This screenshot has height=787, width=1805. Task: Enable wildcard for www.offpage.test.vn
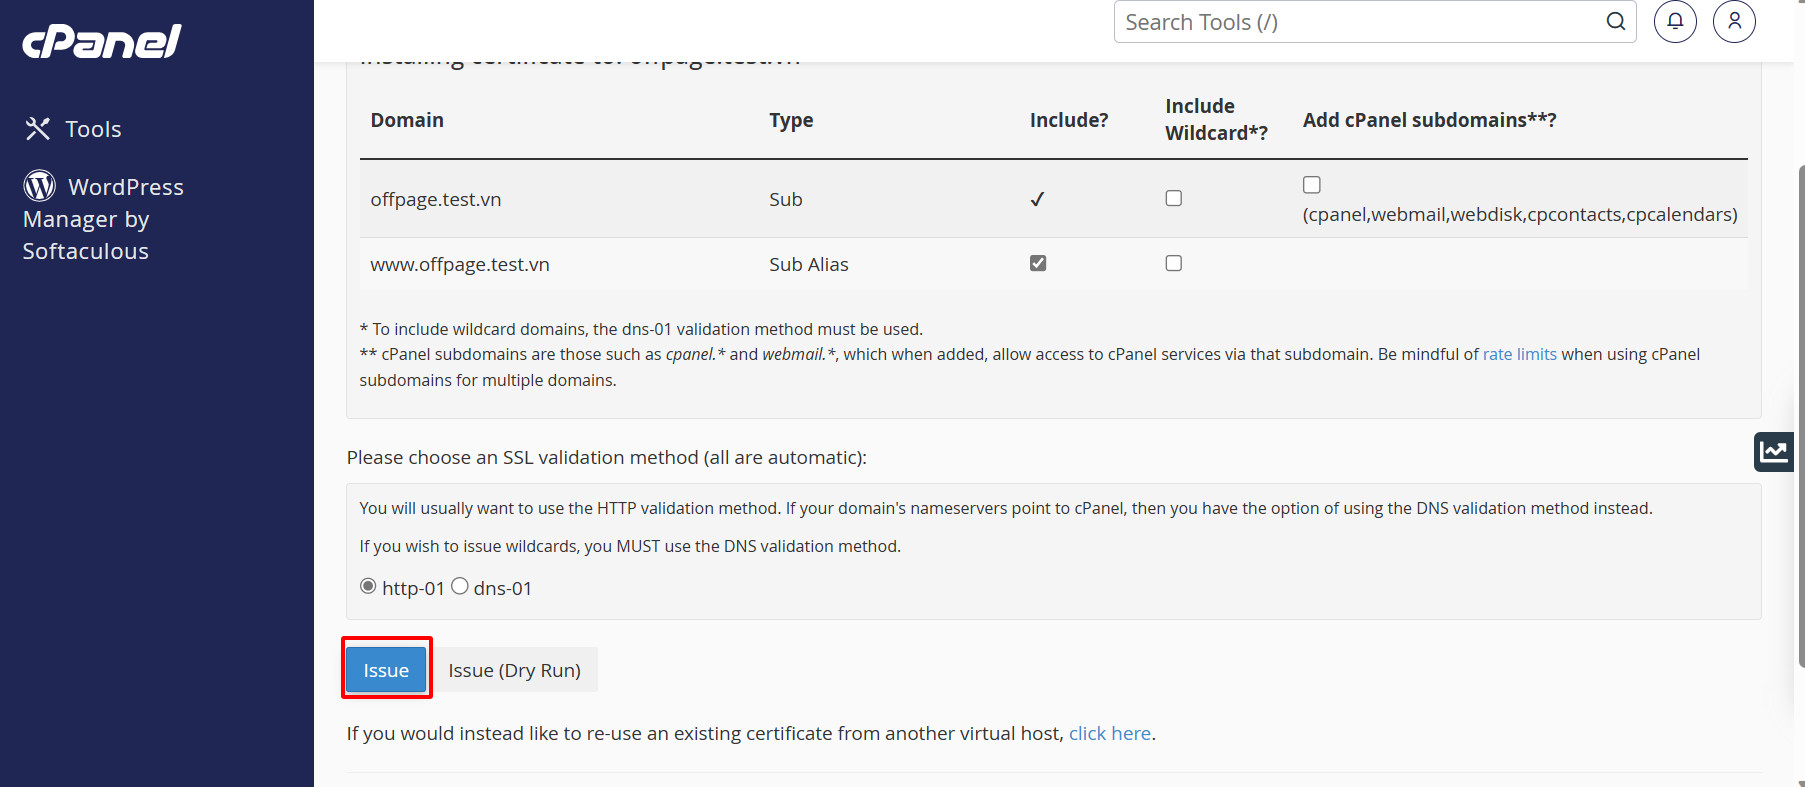pos(1174,263)
